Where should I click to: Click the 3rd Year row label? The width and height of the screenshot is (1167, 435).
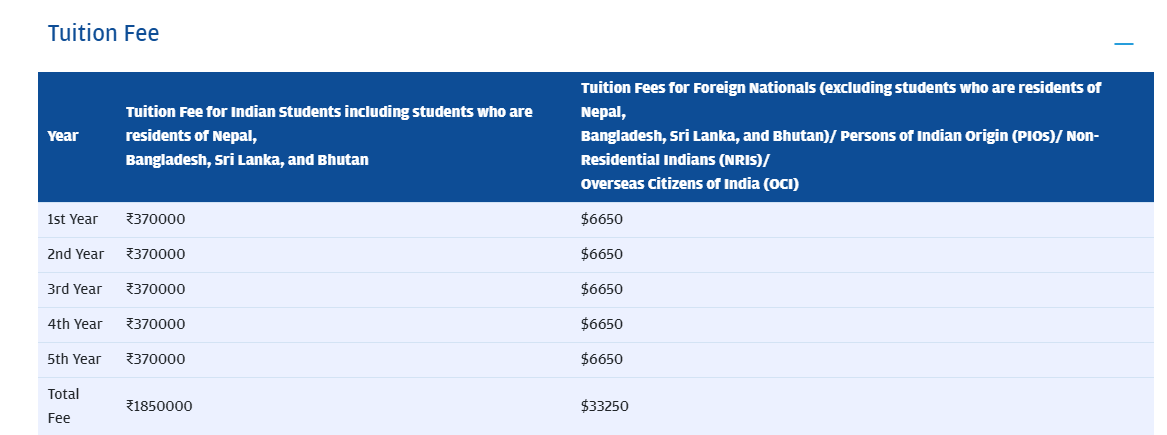point(75,289)
